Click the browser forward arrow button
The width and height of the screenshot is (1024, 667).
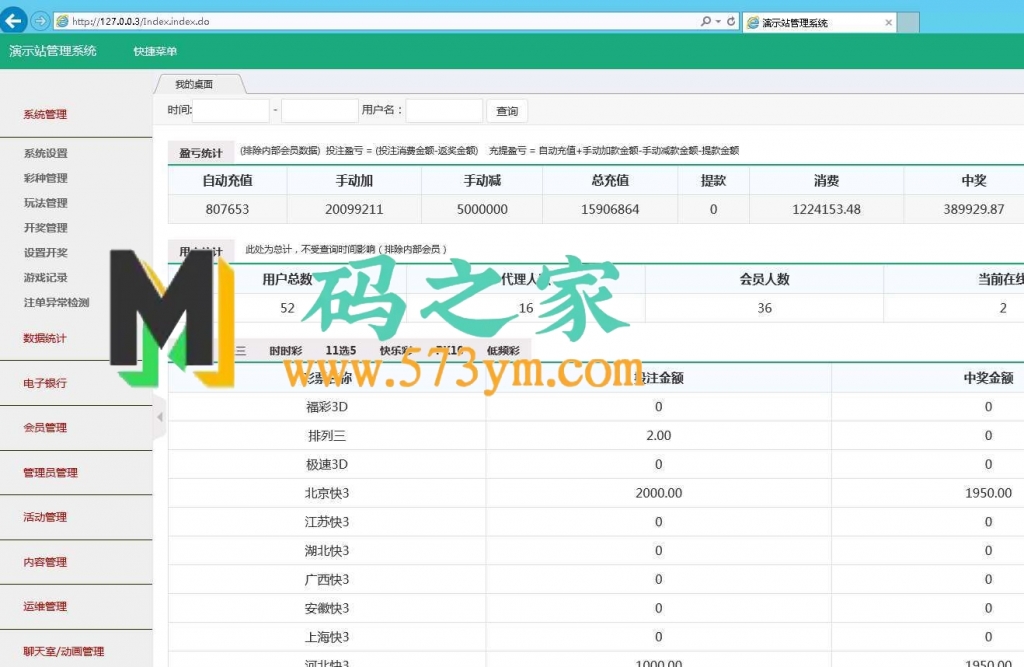point(40,21)
